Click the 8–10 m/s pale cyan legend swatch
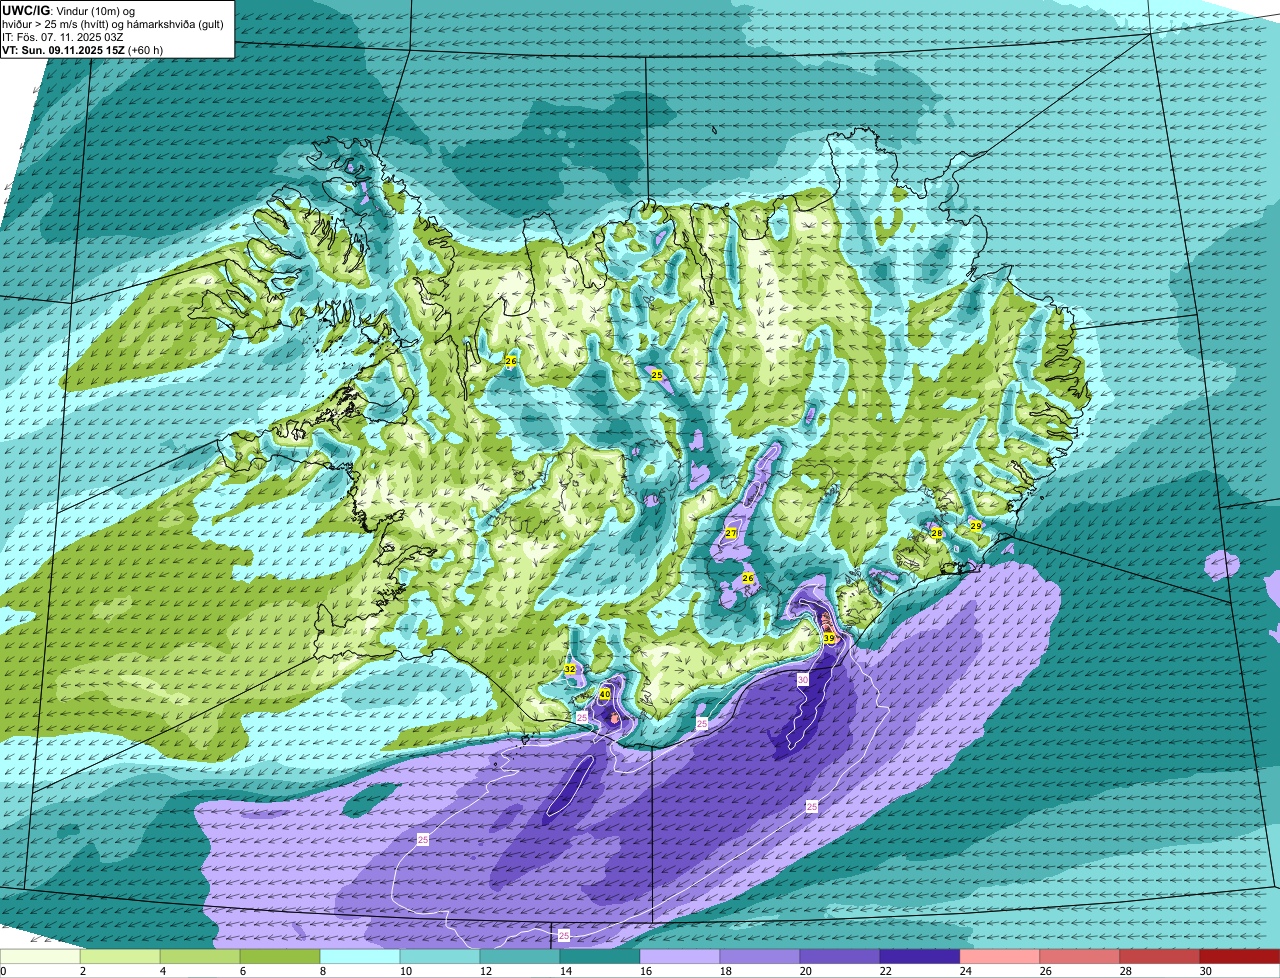The image size is (1280, 978). 360,956
